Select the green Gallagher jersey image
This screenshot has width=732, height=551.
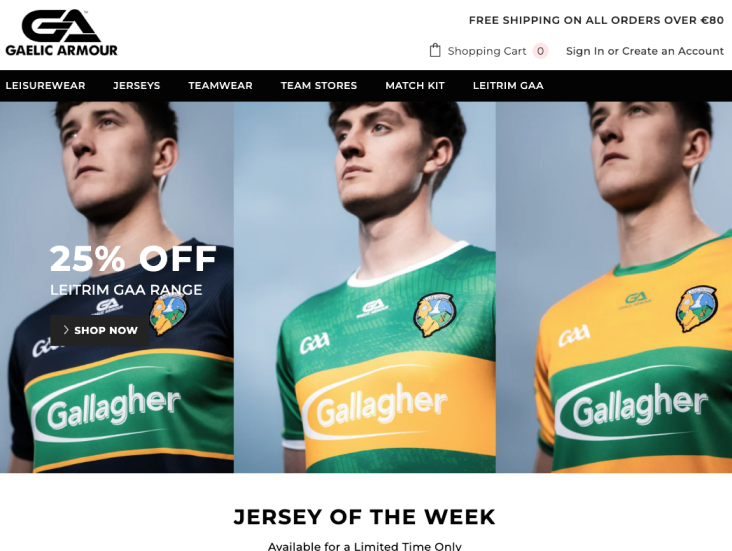pyautogui.click(x=365, y=287)
